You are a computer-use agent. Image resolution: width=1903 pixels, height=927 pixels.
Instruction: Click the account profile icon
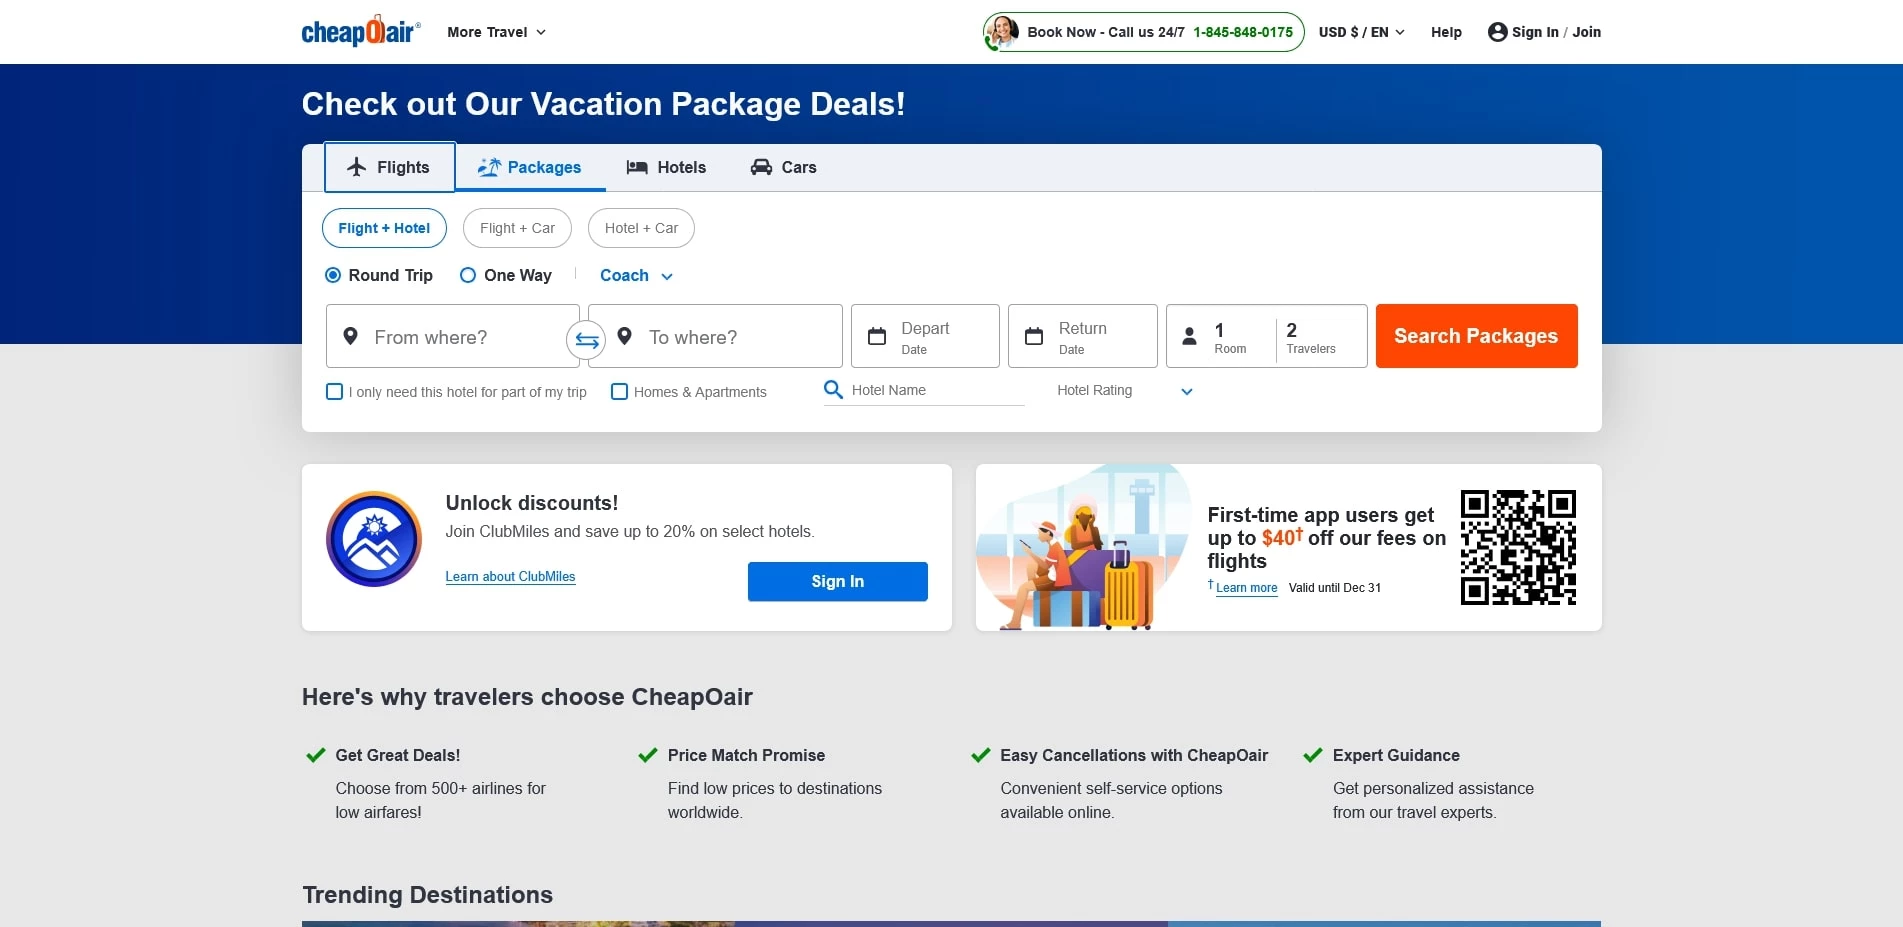point(1497,32)
